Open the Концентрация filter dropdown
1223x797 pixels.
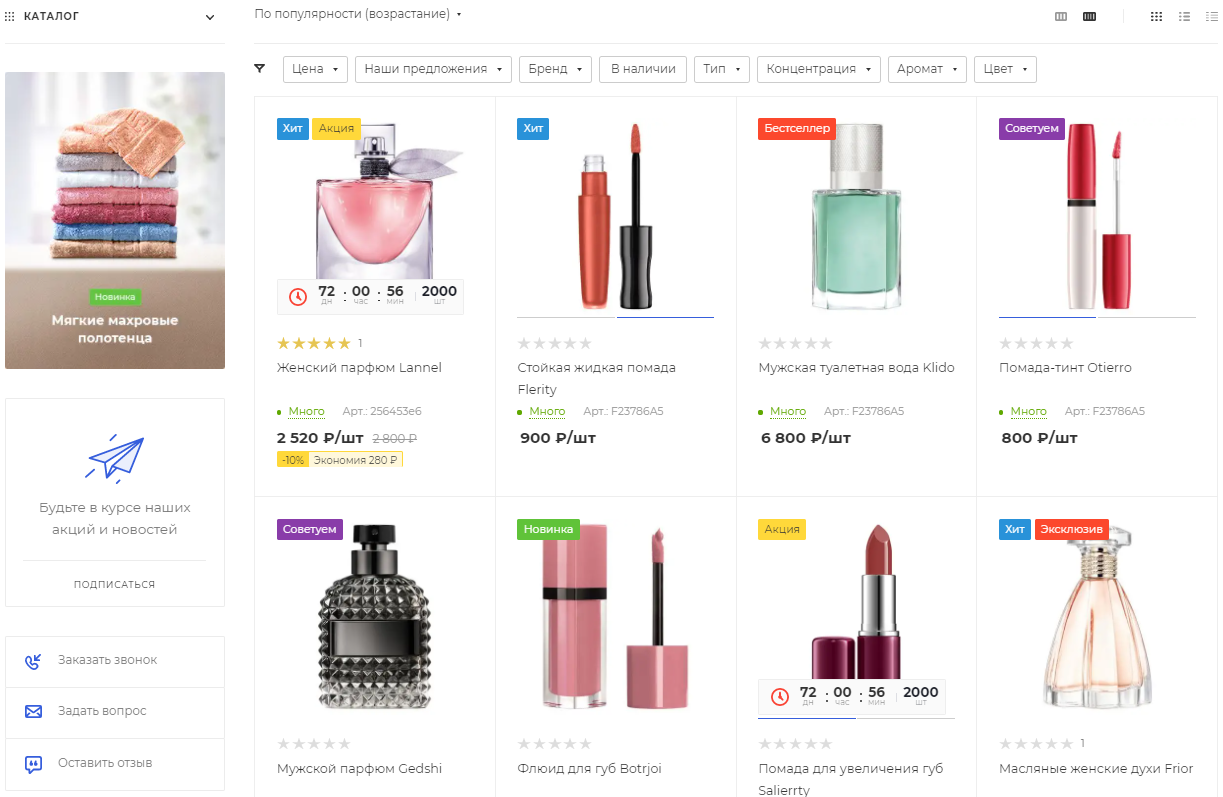(819, 69)
